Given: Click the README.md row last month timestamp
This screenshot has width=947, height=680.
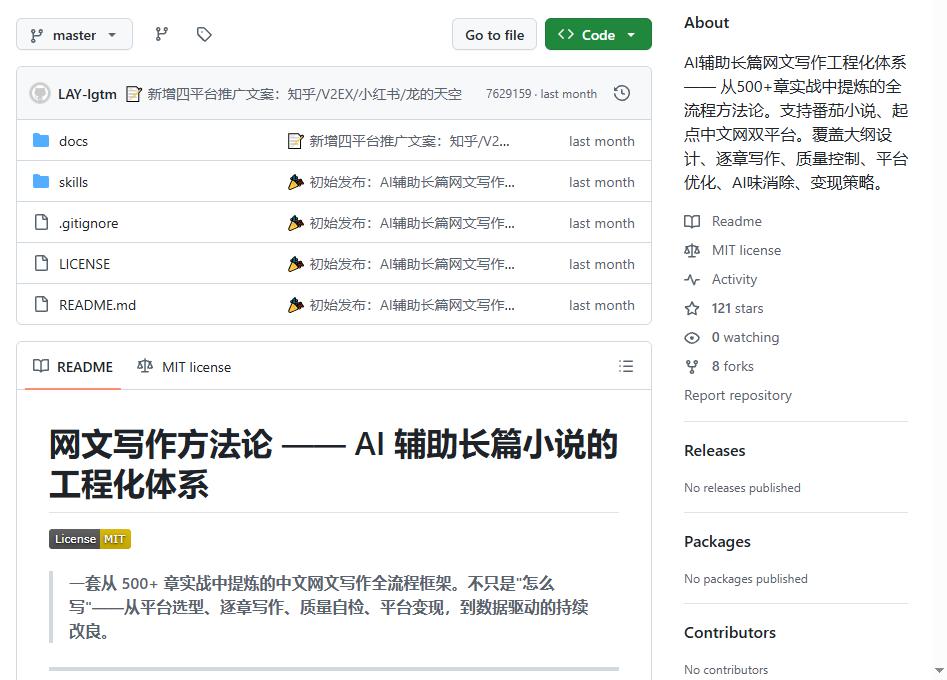Looking at the screenshot, I should (x=602, y=306).
